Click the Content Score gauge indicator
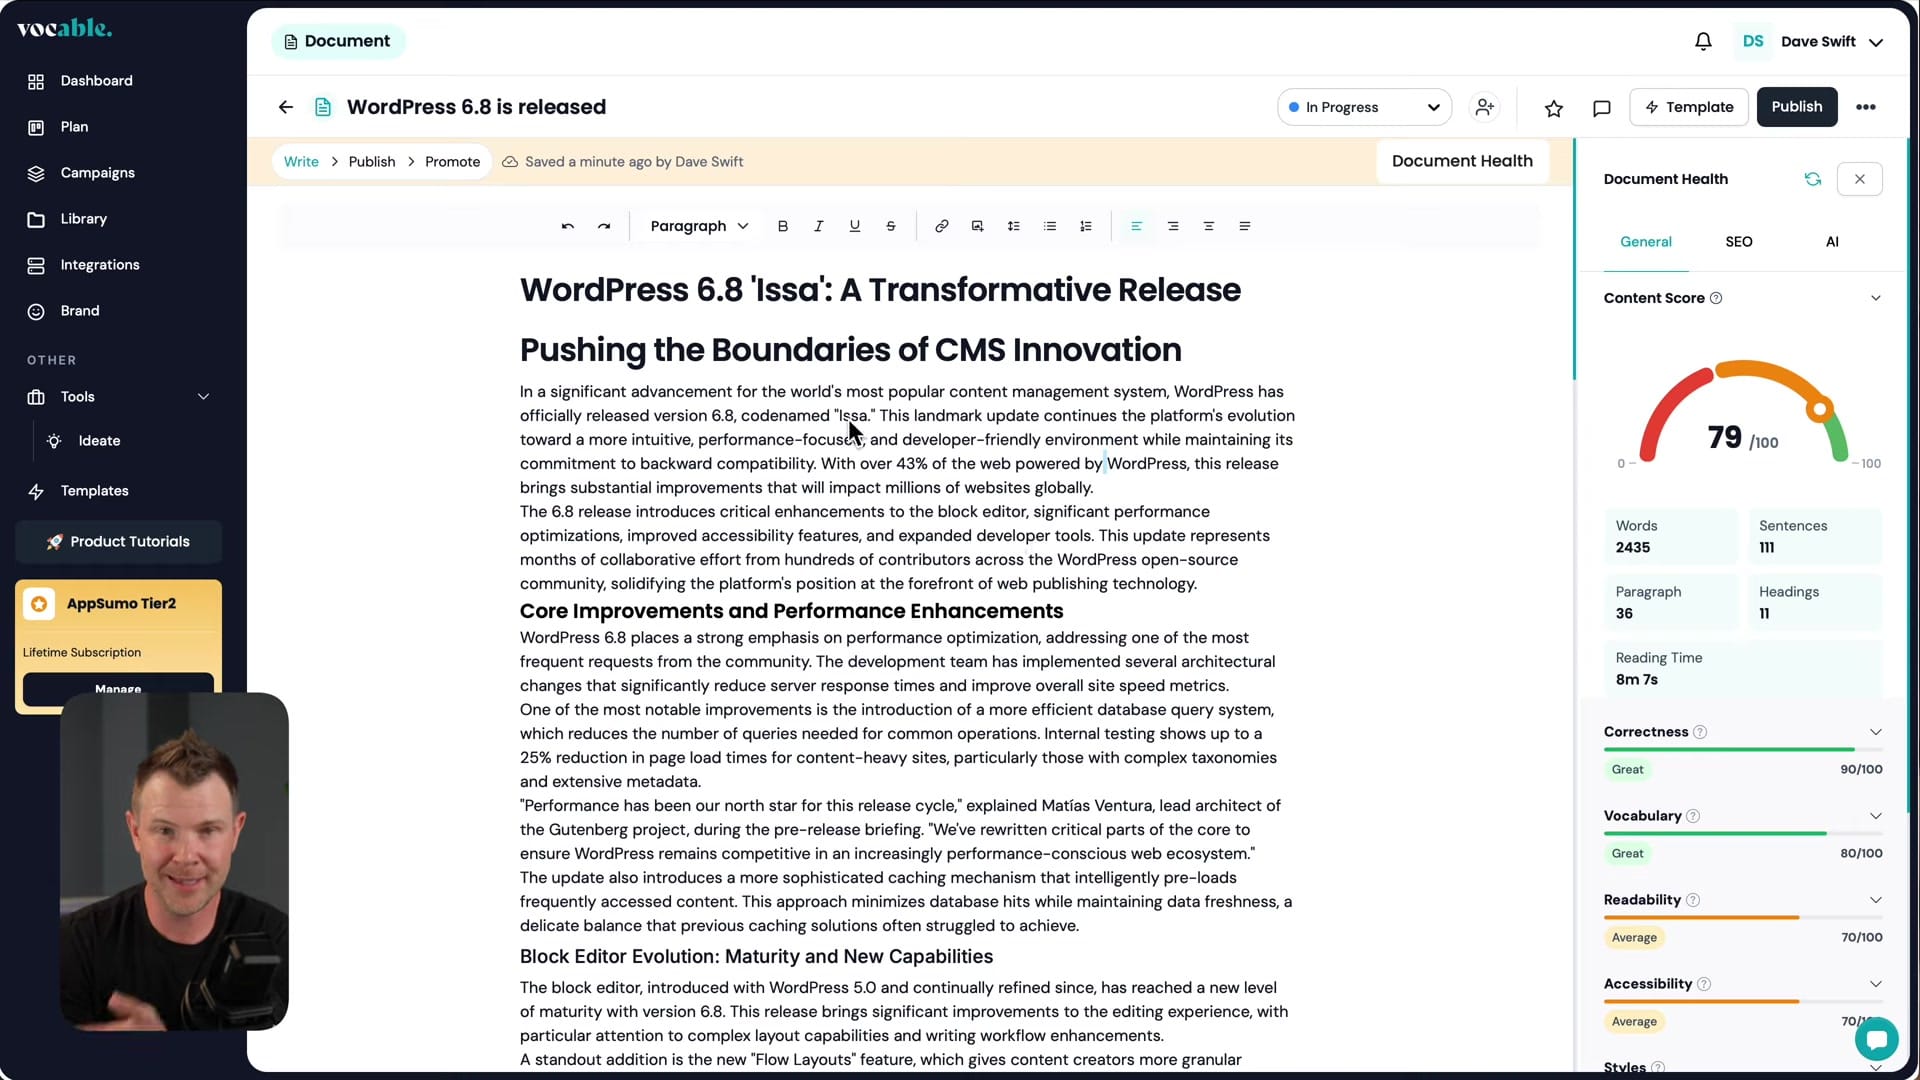This screenshot has height=1080, width=1920. click(x=1820, y=409)
